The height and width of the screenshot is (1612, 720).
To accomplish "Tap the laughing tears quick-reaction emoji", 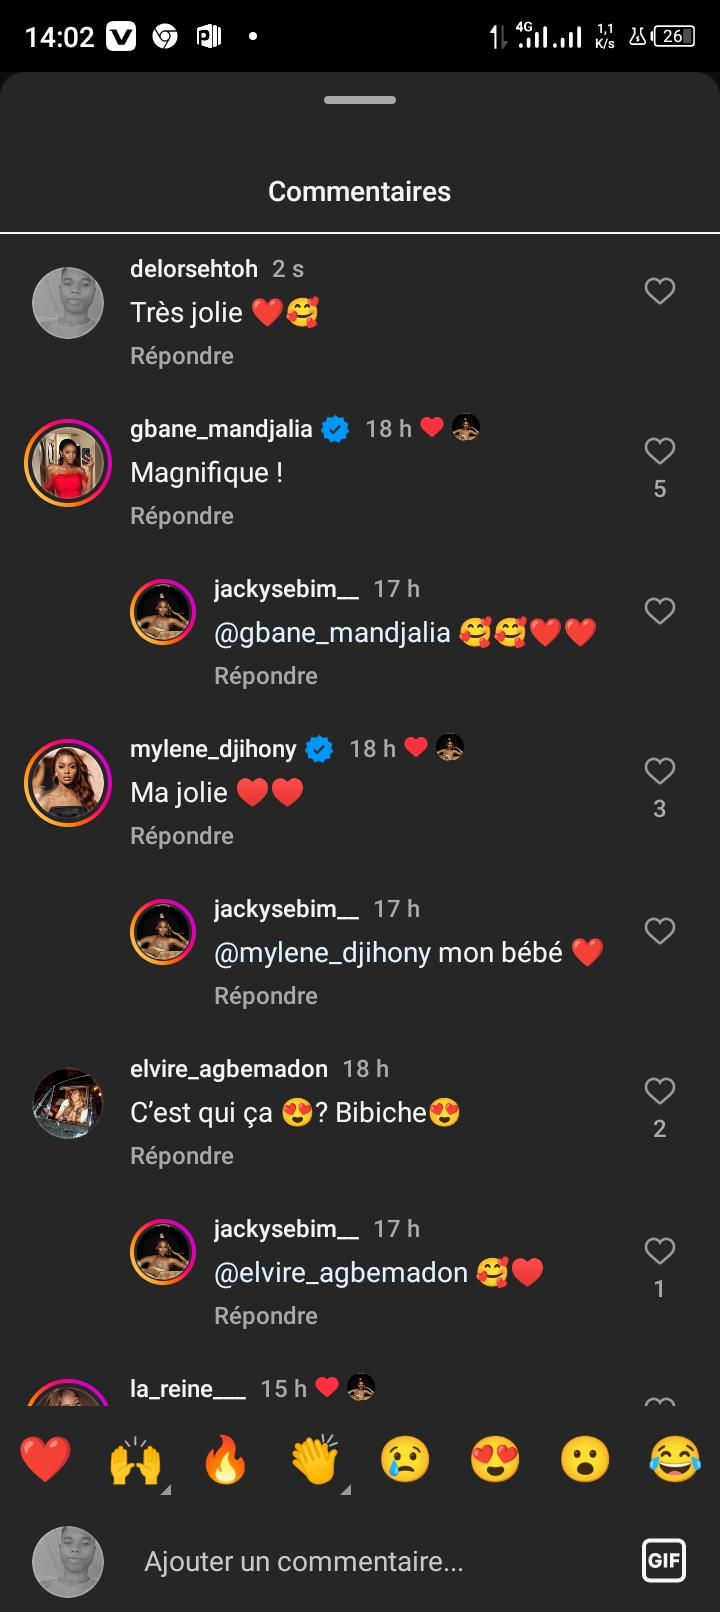I will pos(675,1459).
